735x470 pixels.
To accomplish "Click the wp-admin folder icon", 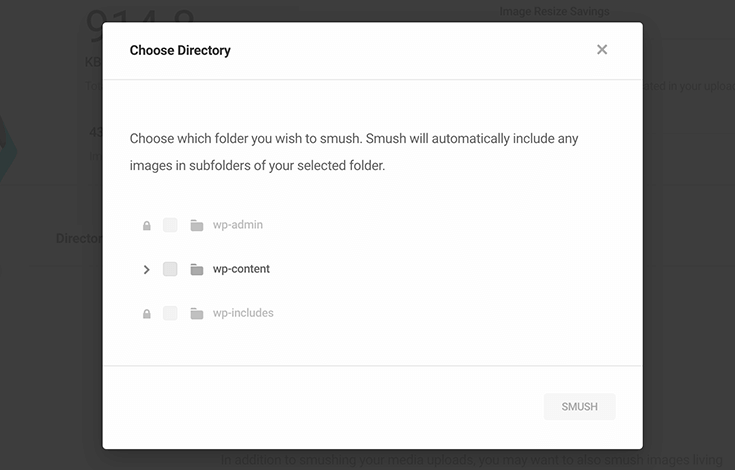I will pyautogui.click(x=197, y=225).
